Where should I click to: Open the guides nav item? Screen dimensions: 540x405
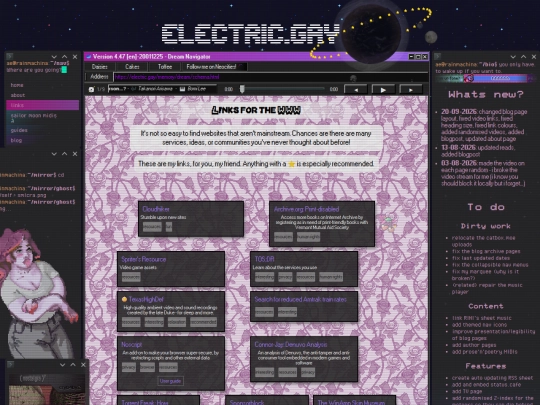click(19, 130)
